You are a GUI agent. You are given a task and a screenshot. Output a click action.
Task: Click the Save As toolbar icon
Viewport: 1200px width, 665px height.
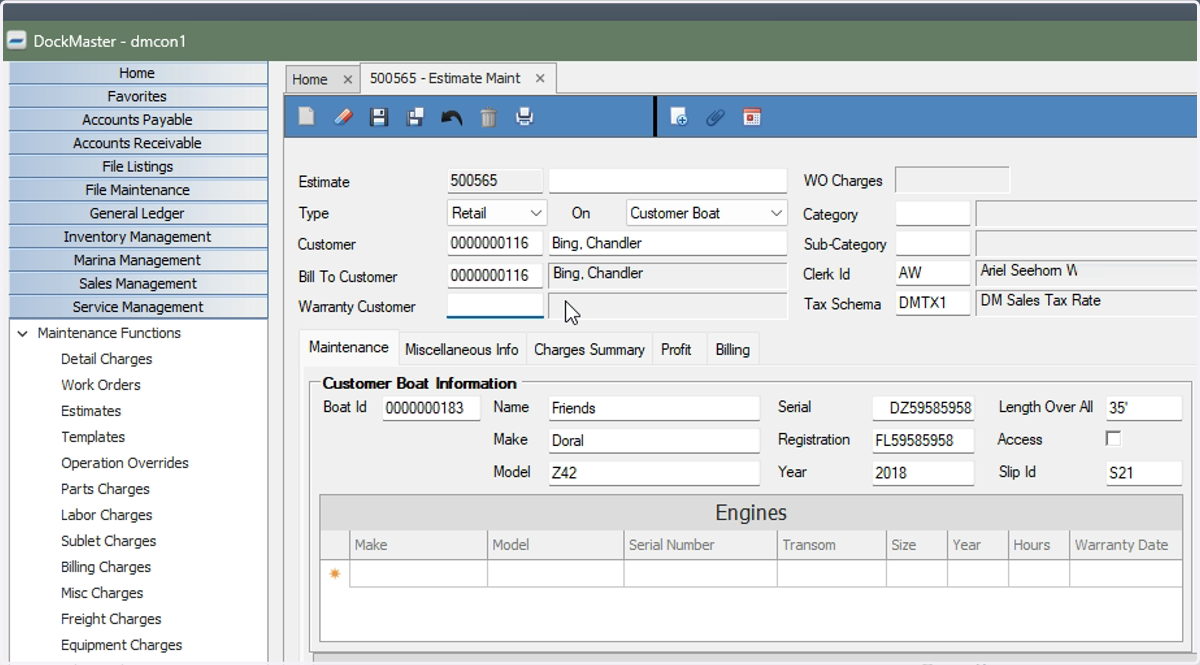coord(415,117)
